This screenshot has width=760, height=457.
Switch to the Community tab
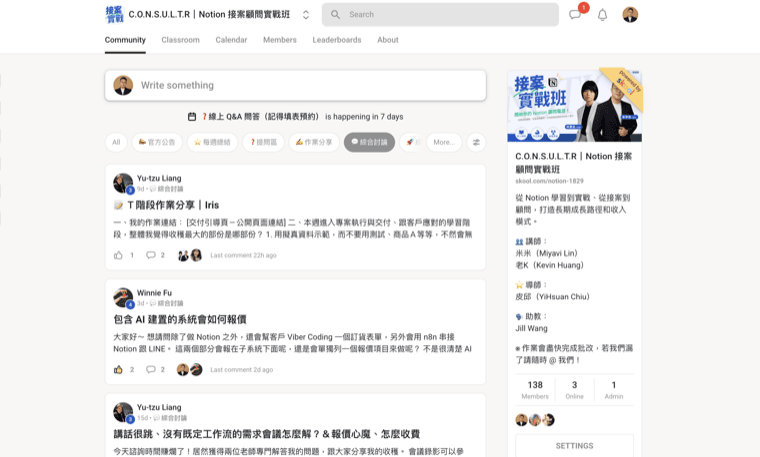click(125, 40)
